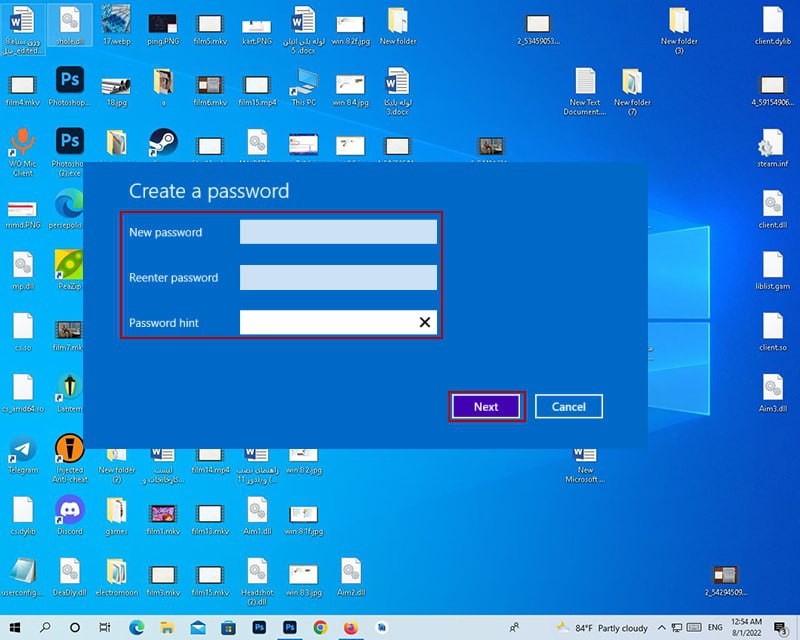Screen dimensions: 800x640
Task: Select the PeaZip desktop shortcut
Action: (69, 268)
